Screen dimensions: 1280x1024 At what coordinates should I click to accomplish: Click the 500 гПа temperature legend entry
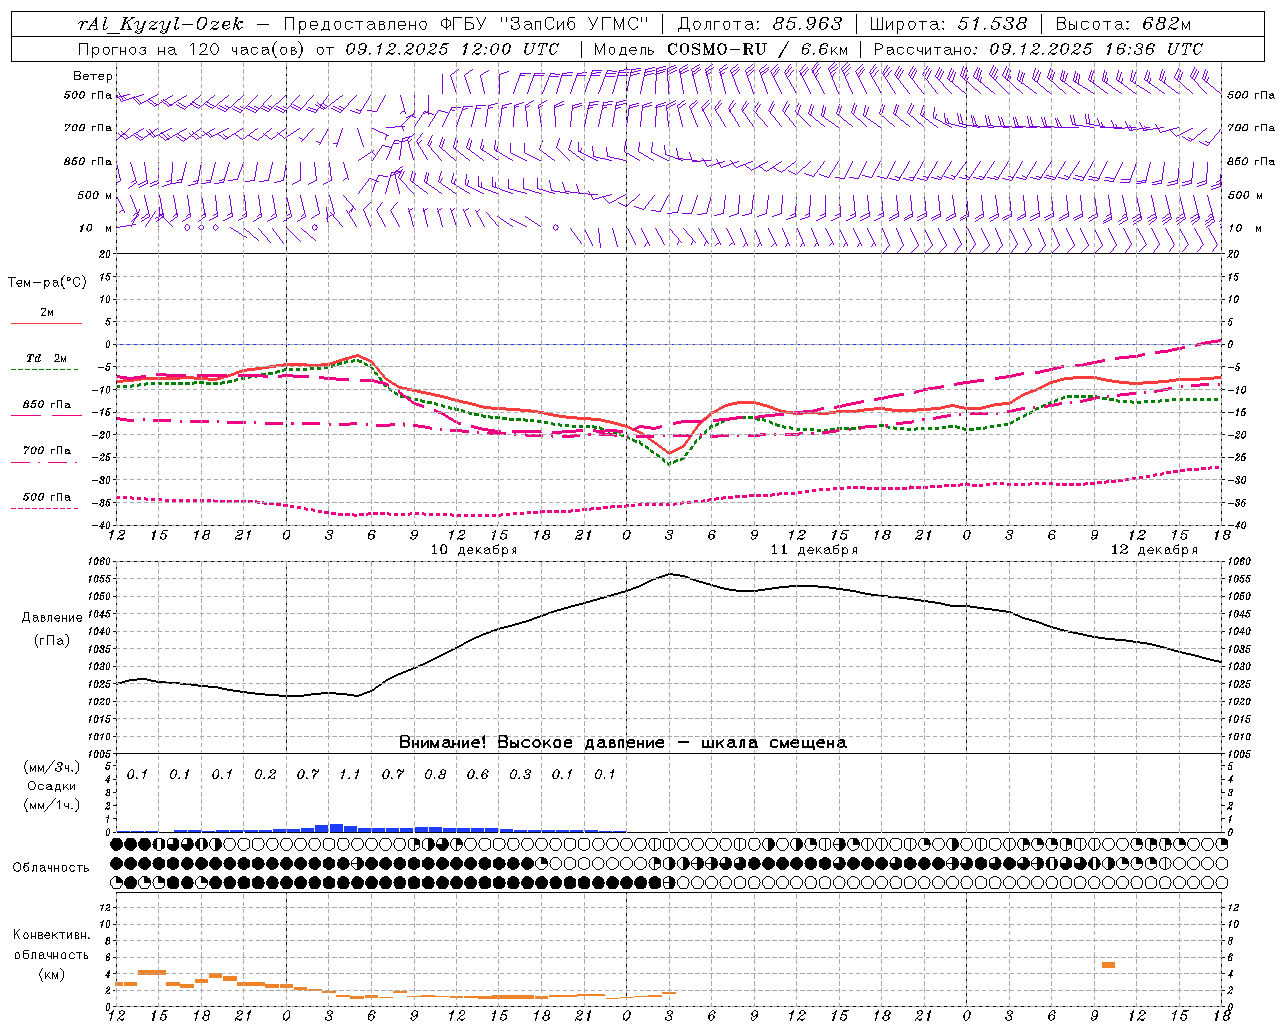(47, 497)
